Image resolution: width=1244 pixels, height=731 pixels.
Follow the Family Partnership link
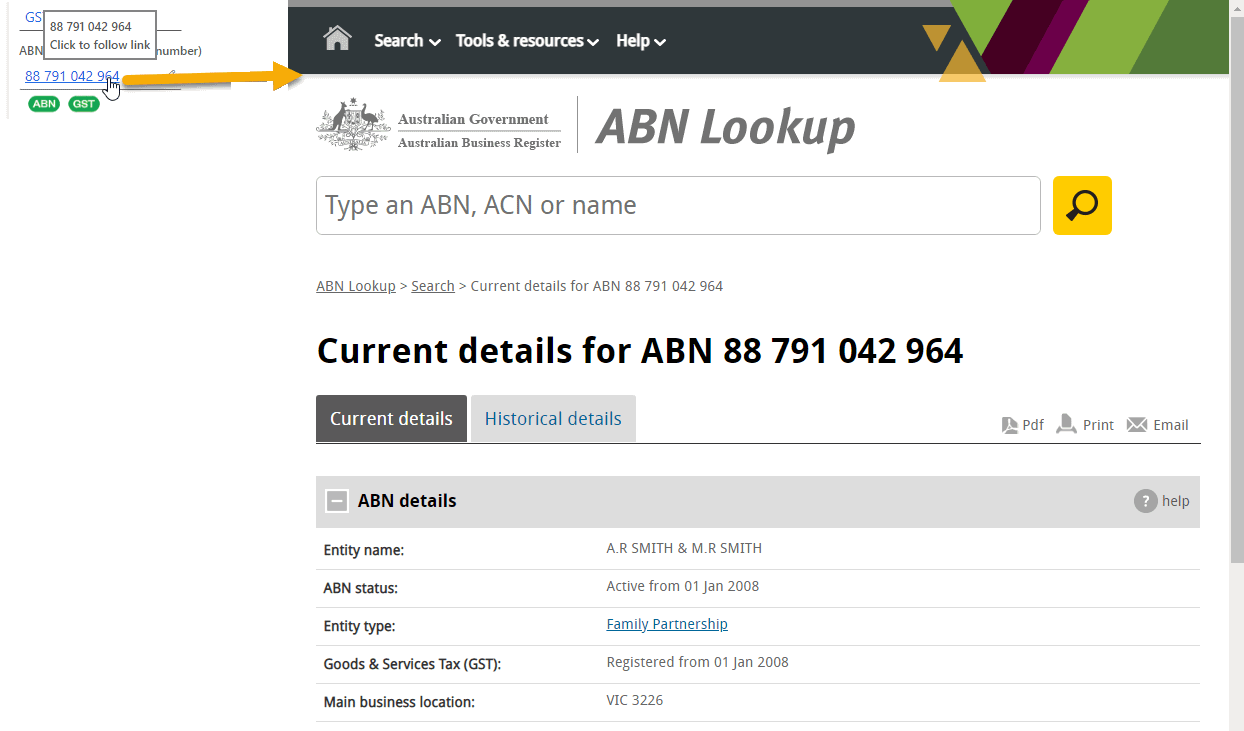pyautogui.click(x=667, y=624)
